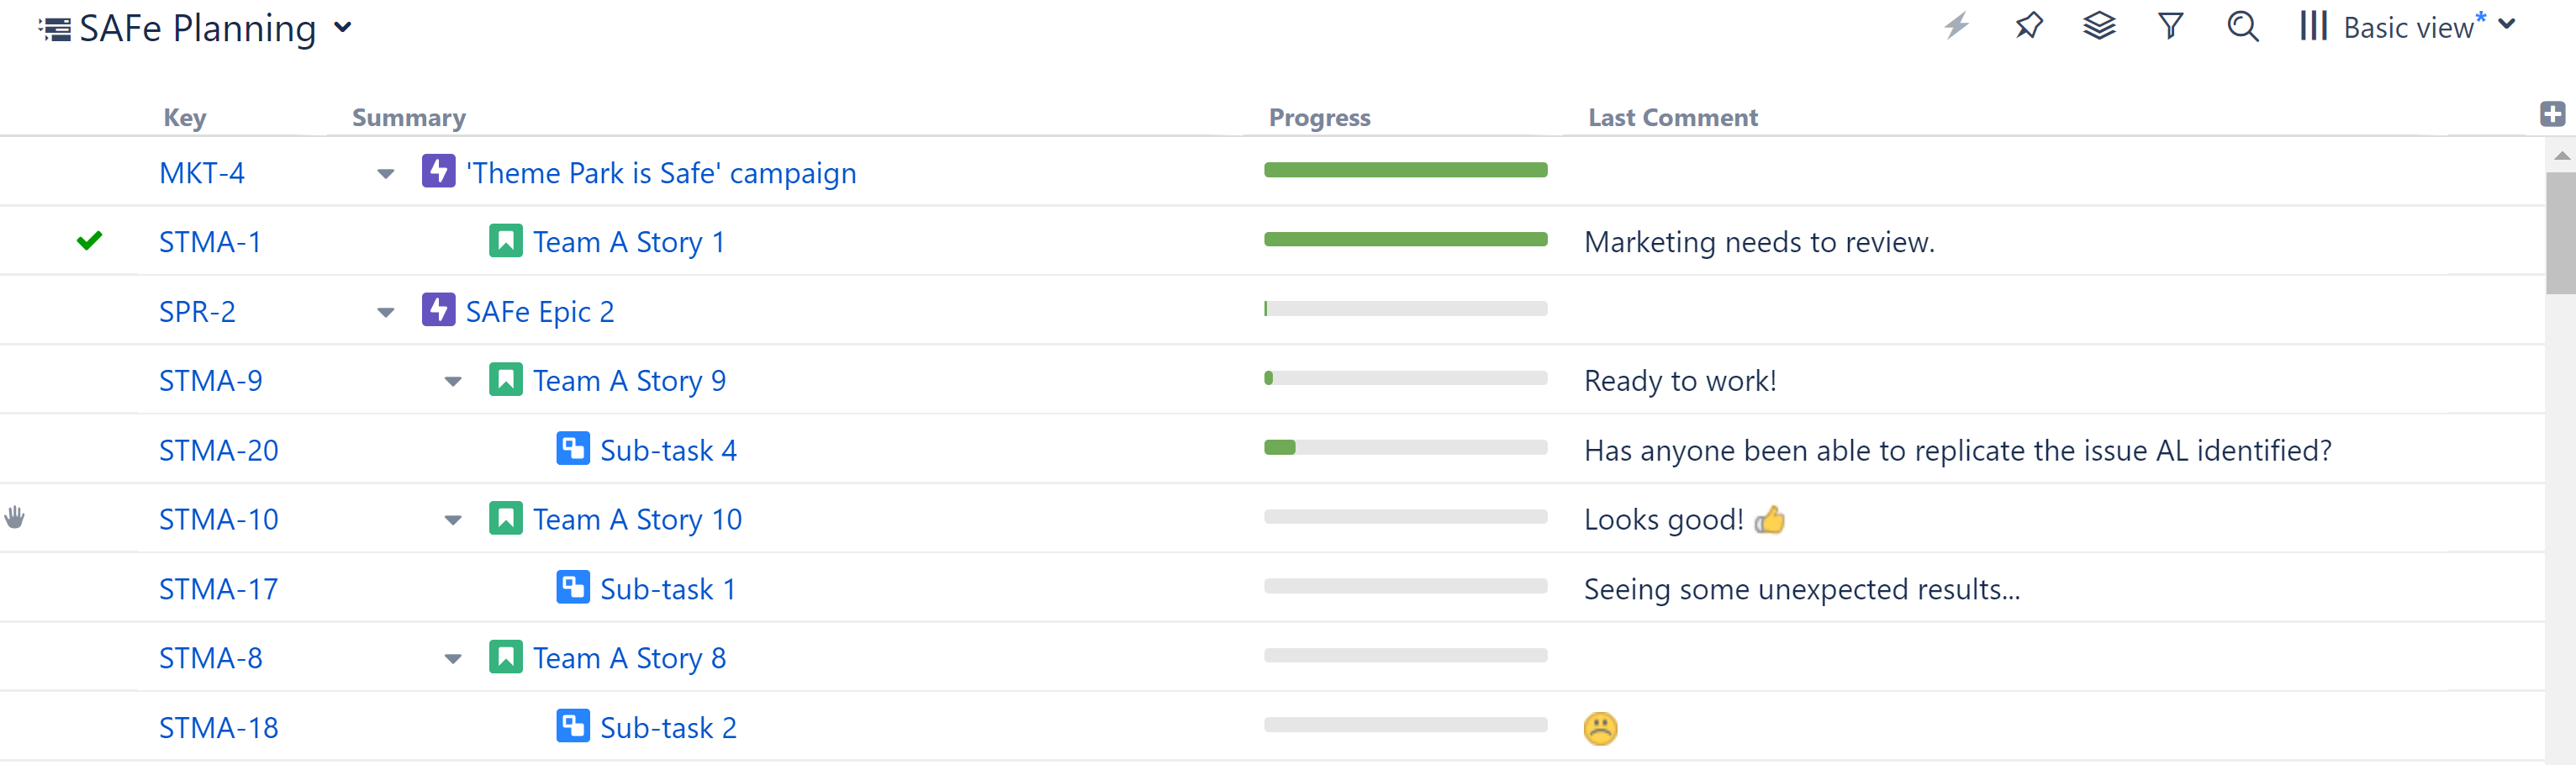This screenshot has height=765, width=2576.
Task: Open the search icon
Action: coord(2242,27)
